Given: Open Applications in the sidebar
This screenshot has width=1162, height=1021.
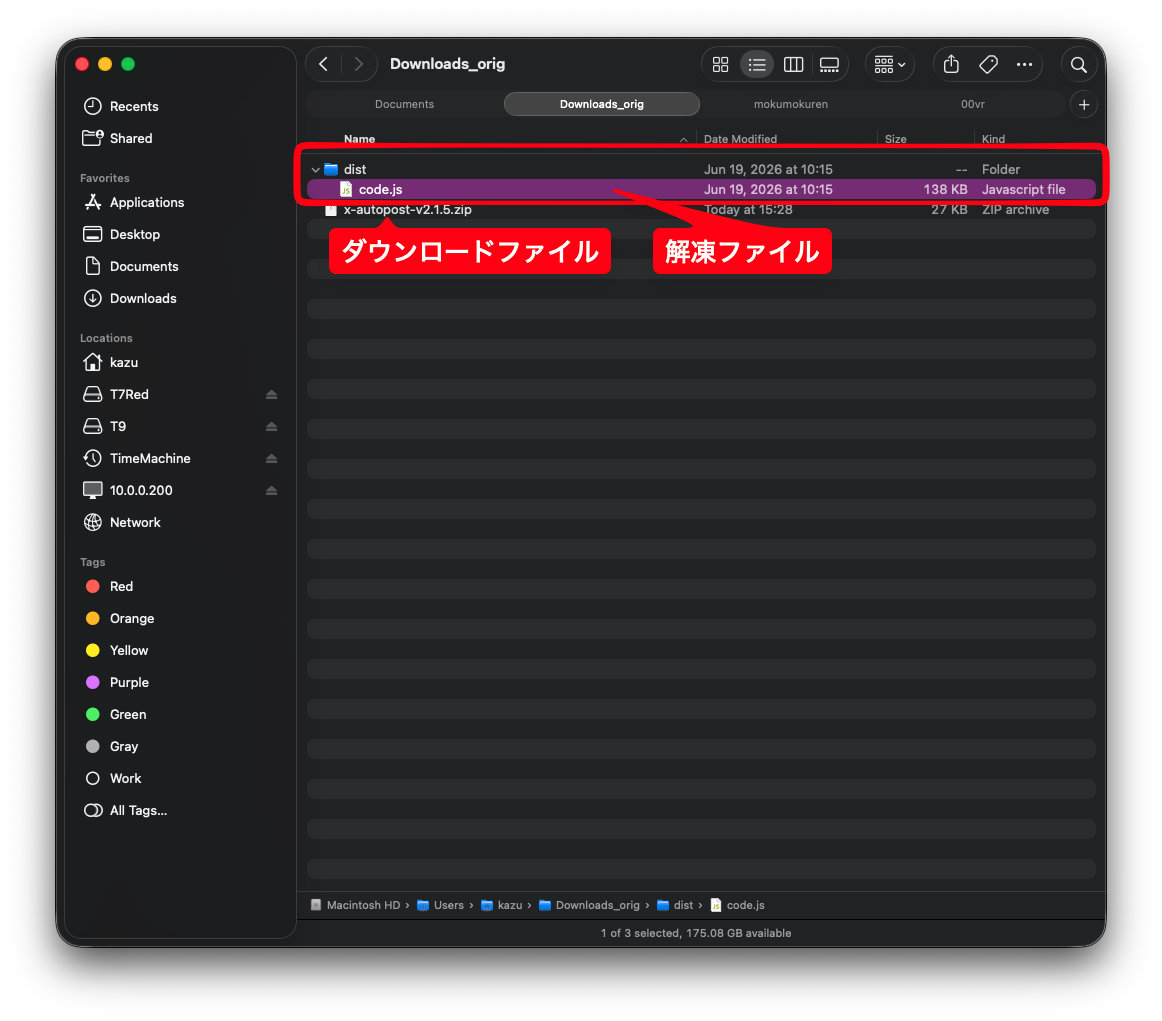Looking at the screenshot, I should 147,202.
